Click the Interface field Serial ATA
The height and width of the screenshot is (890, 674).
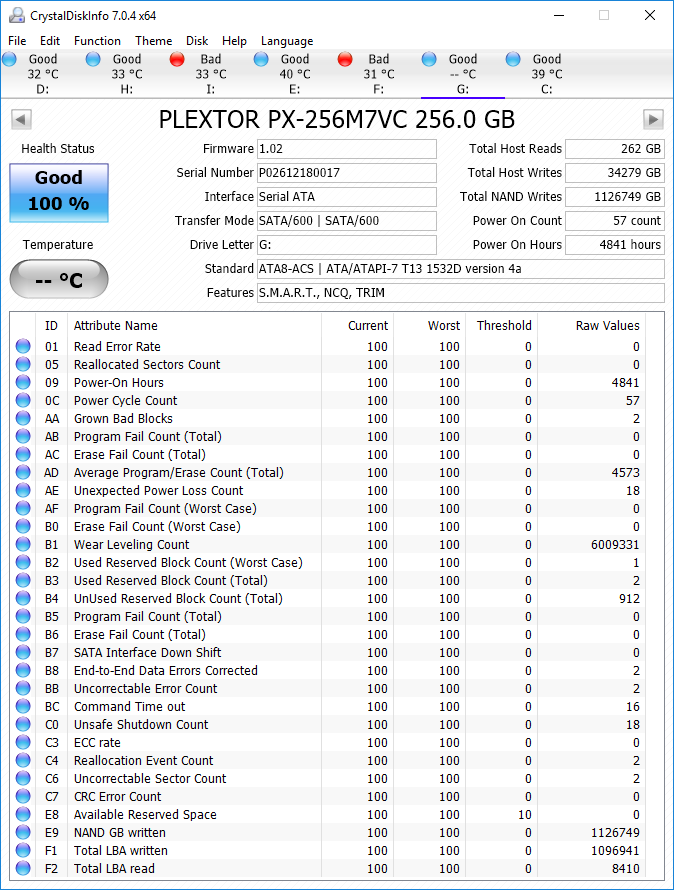pyautogui.click(x=347, y=196)
